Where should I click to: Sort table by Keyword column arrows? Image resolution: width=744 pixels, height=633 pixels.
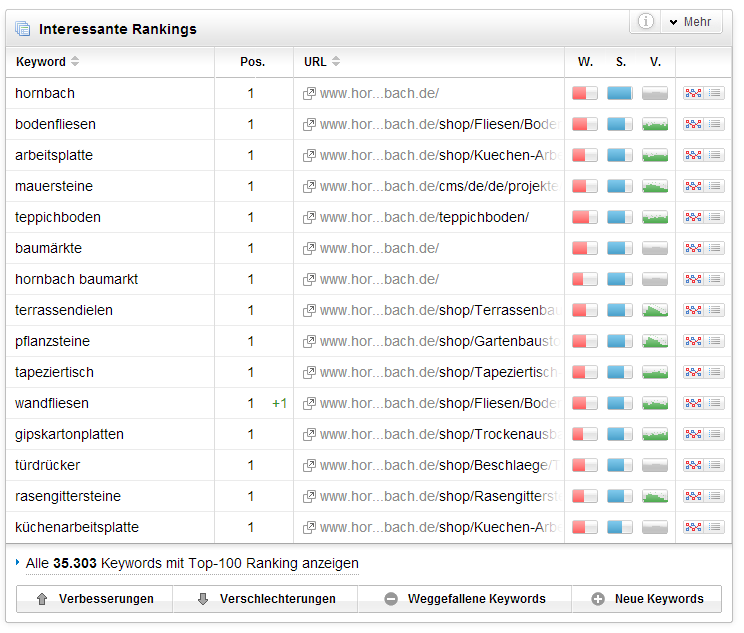pos(75,62)
